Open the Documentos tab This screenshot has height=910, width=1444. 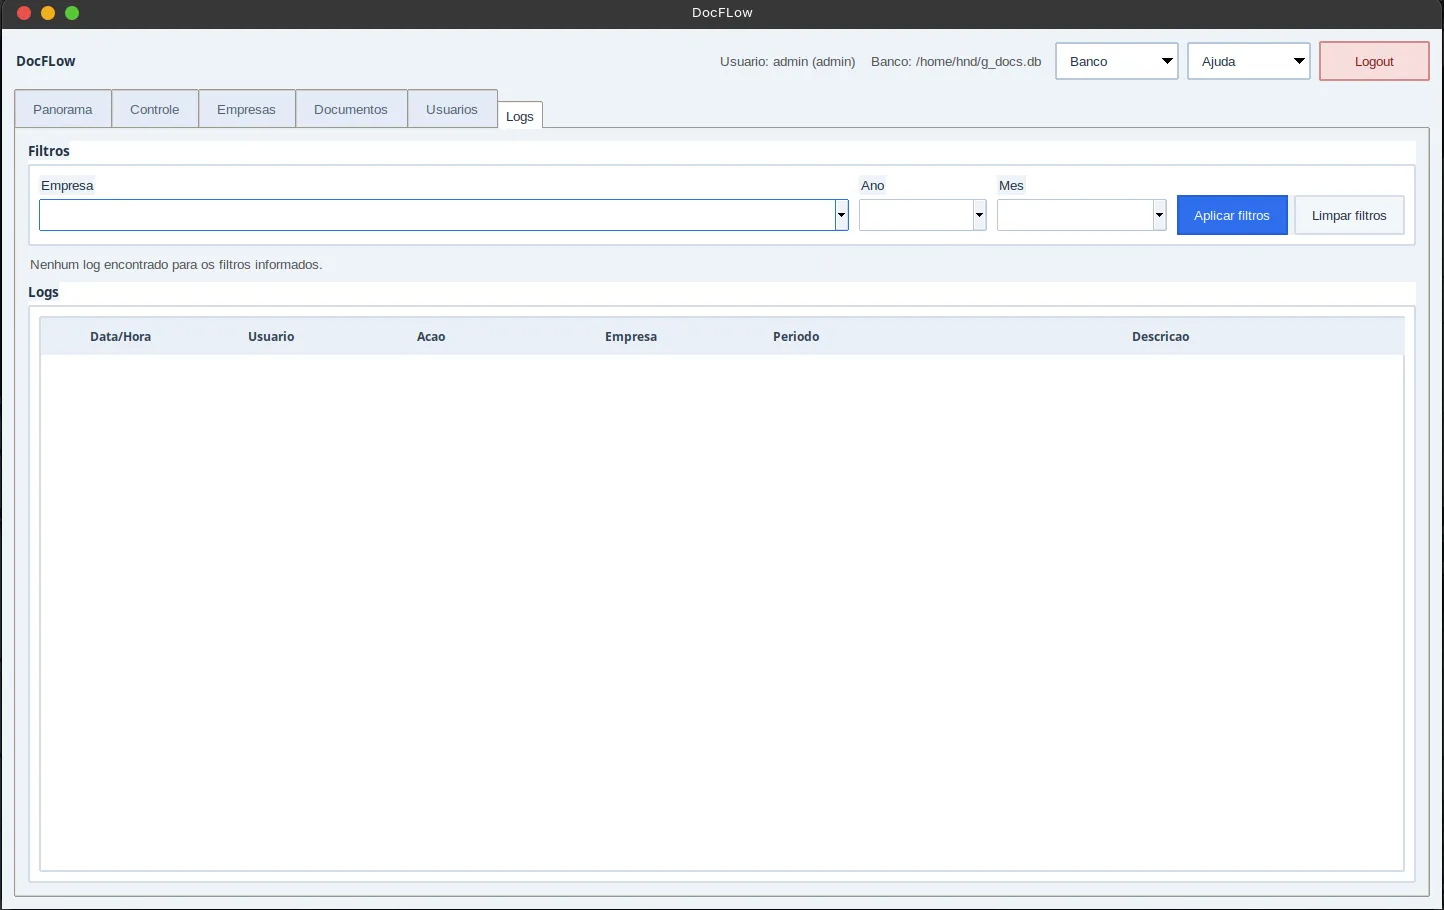point(351,109)
